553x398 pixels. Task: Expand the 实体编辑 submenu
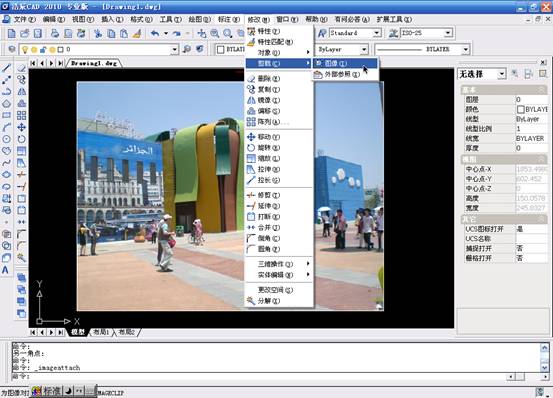279,275
